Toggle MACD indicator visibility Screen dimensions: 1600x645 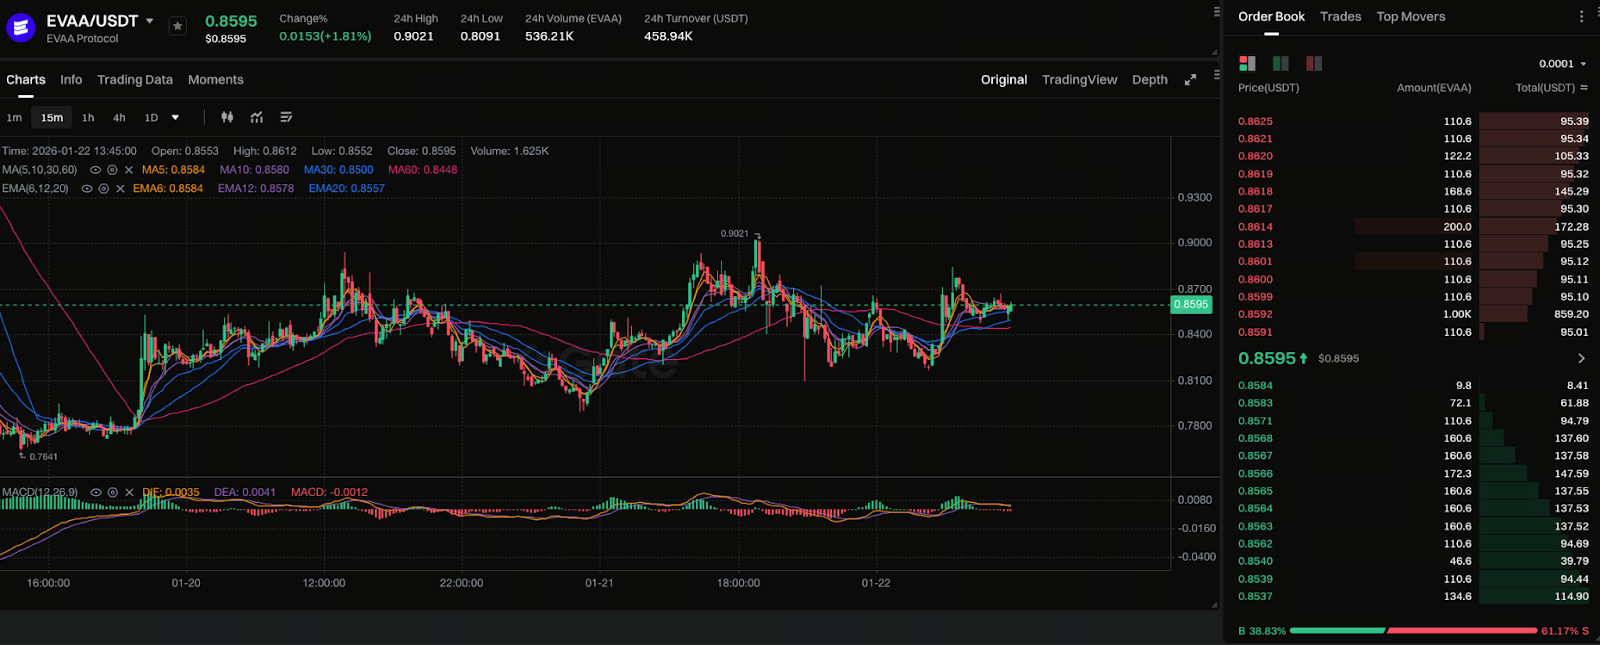96,493
